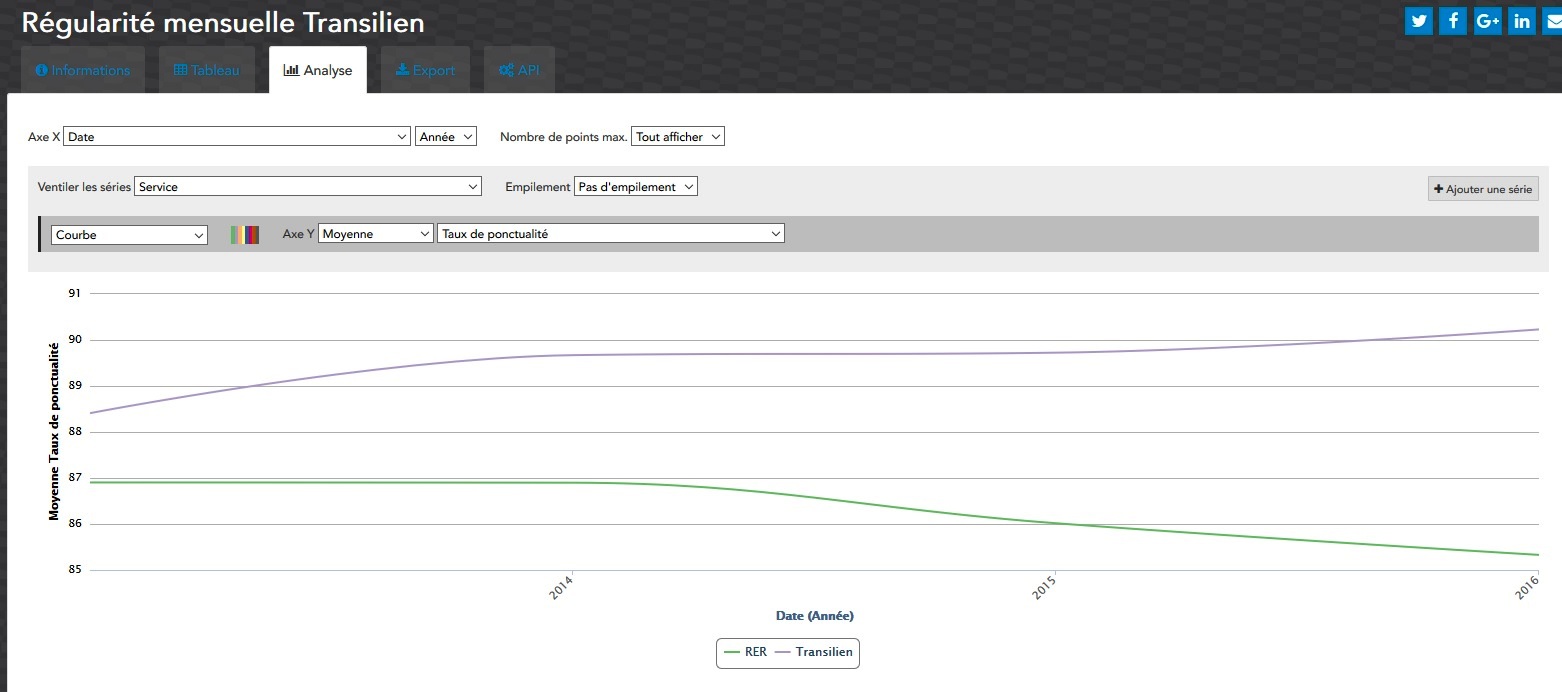This screenshot has height=692, width=1562.
Task: Open the Export tab
Action: (x=426, y=70)
